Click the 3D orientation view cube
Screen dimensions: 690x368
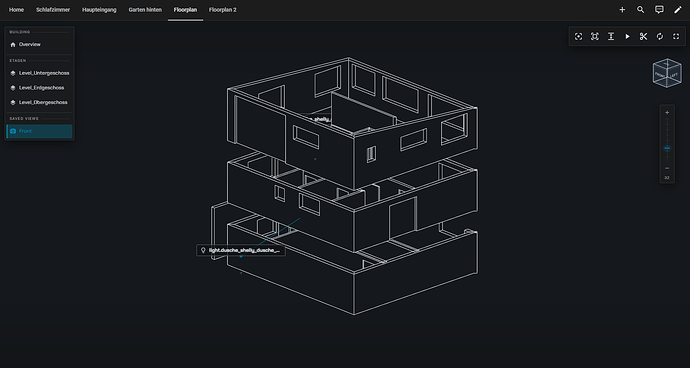point(667,73)
